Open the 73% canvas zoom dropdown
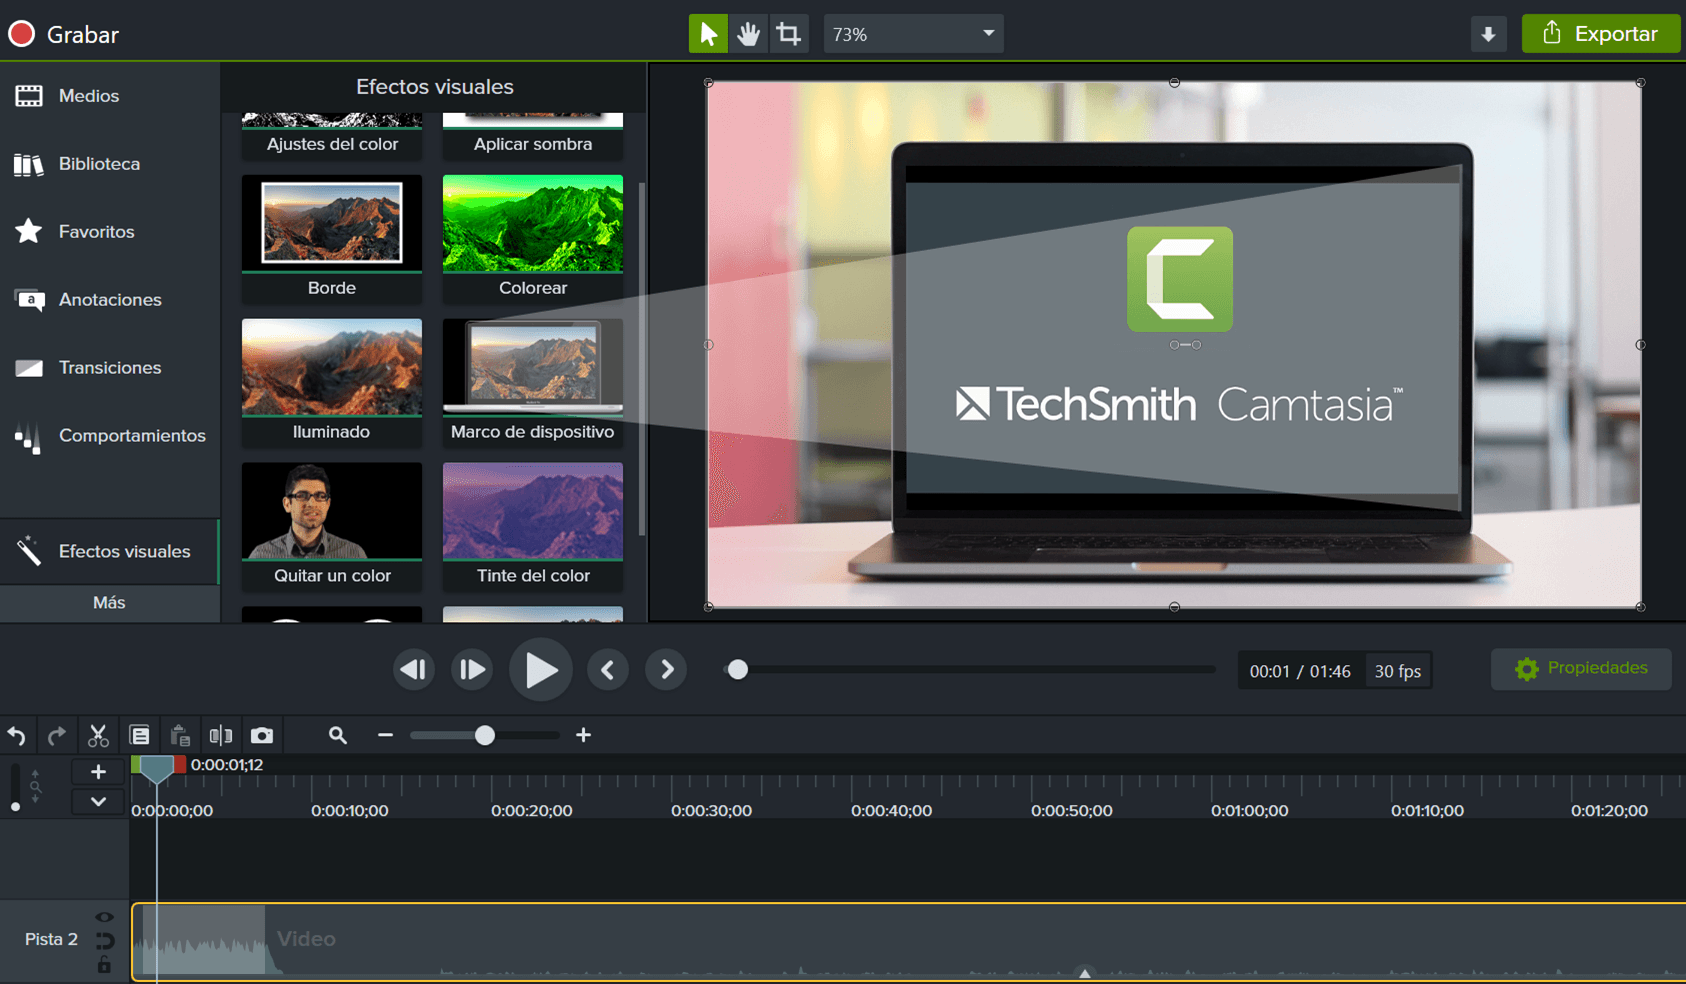The width and height of the screenshot is (1686, 984). pos(913,34)
